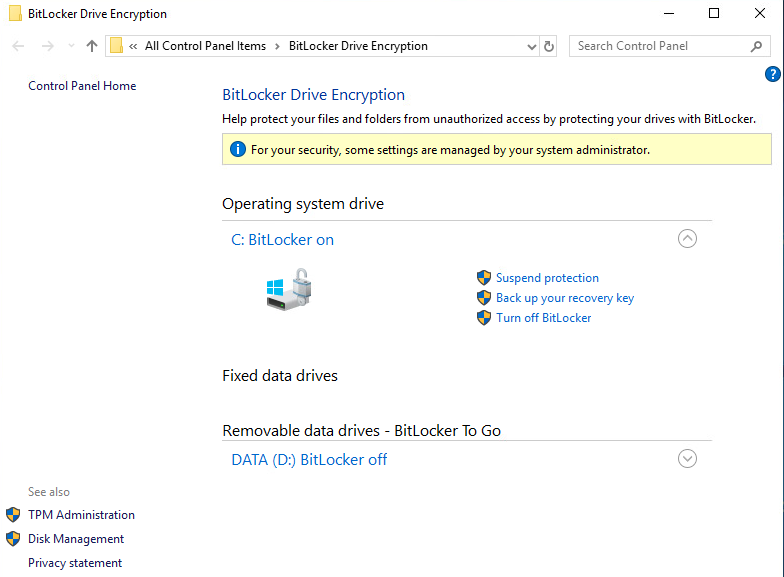The image size is (784, 577).
Task: Click the shield icon next to TPM Administration
Action: coord(13,514)
